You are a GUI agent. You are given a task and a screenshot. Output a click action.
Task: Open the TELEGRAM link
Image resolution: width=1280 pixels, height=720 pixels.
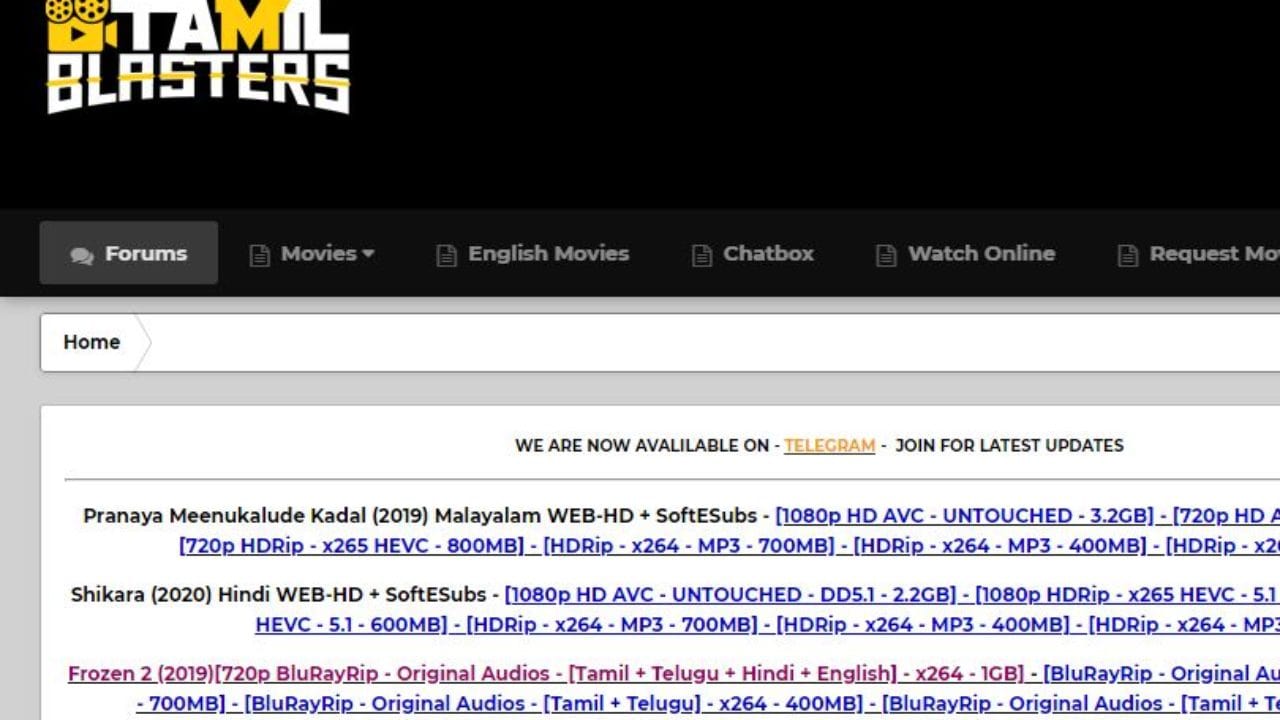click(x=829, y=445)
